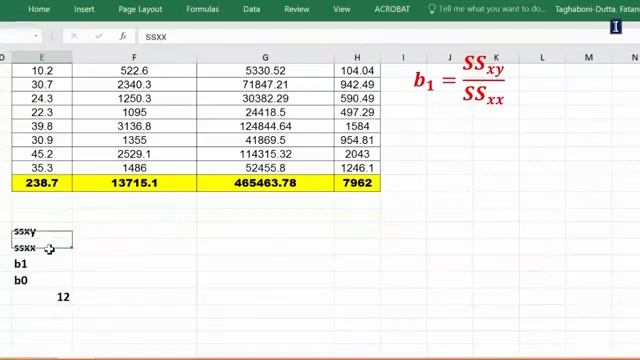Select column I header
This screenshot has height=360, width=640.
pyautogui.click(x=403, y=58)
